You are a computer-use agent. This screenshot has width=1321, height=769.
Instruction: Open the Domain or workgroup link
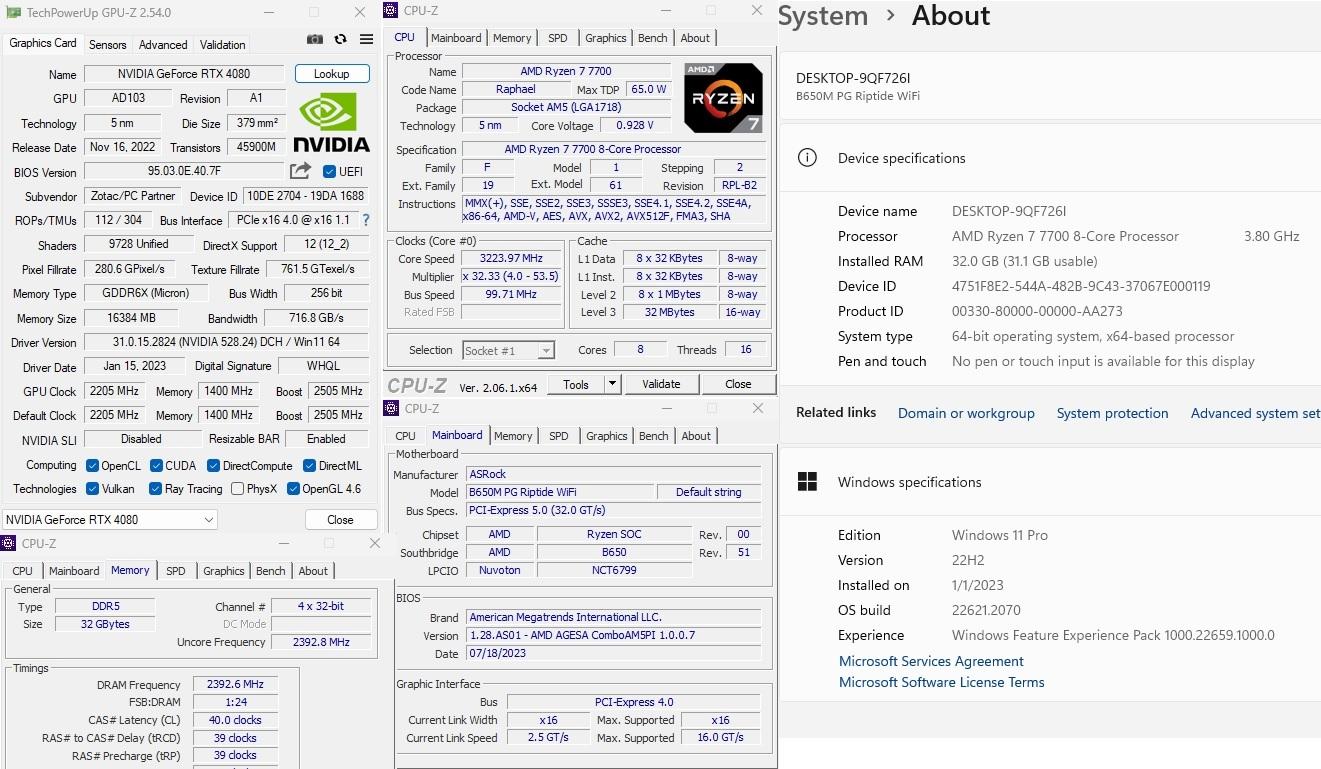tap(966, 413)
